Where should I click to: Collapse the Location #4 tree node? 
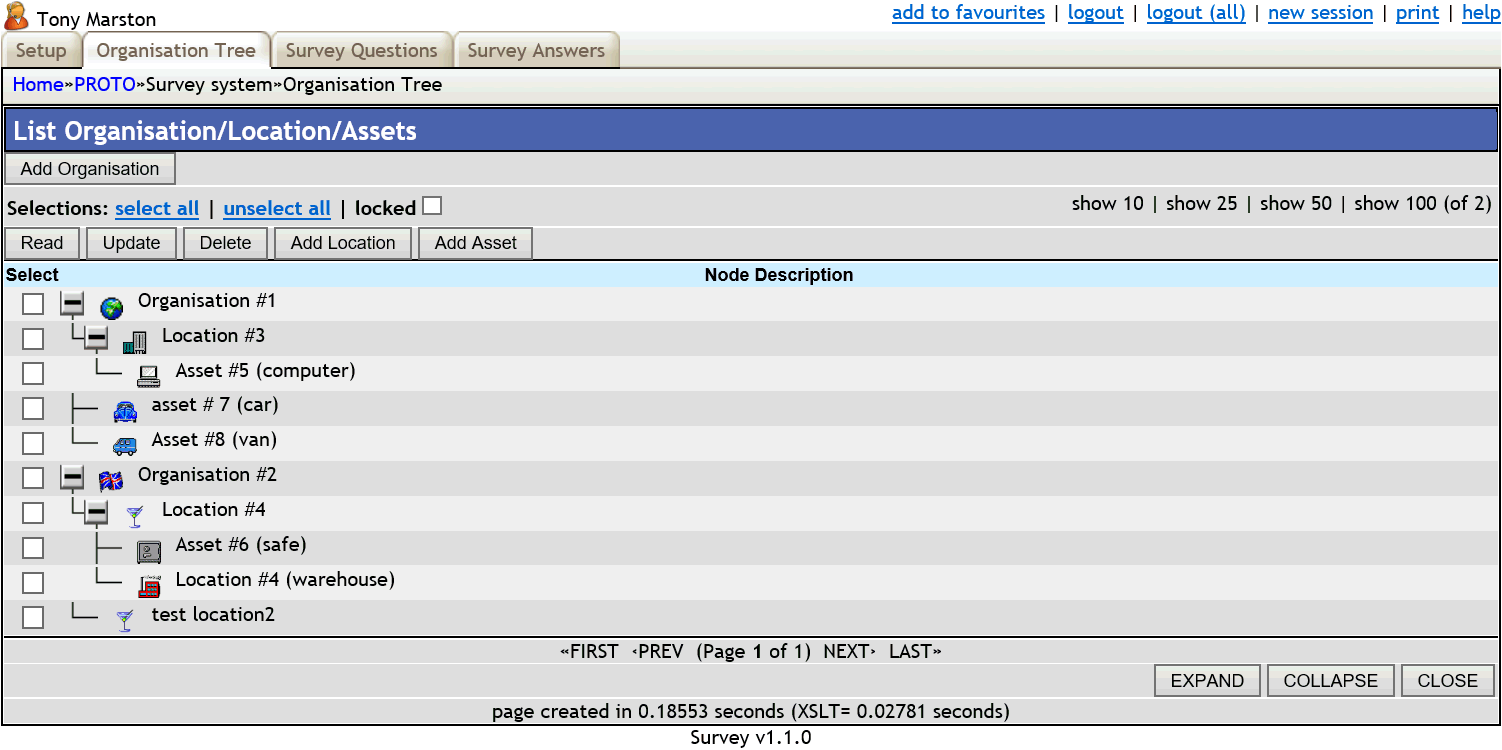pyautogui.click(x=96, y=512)
